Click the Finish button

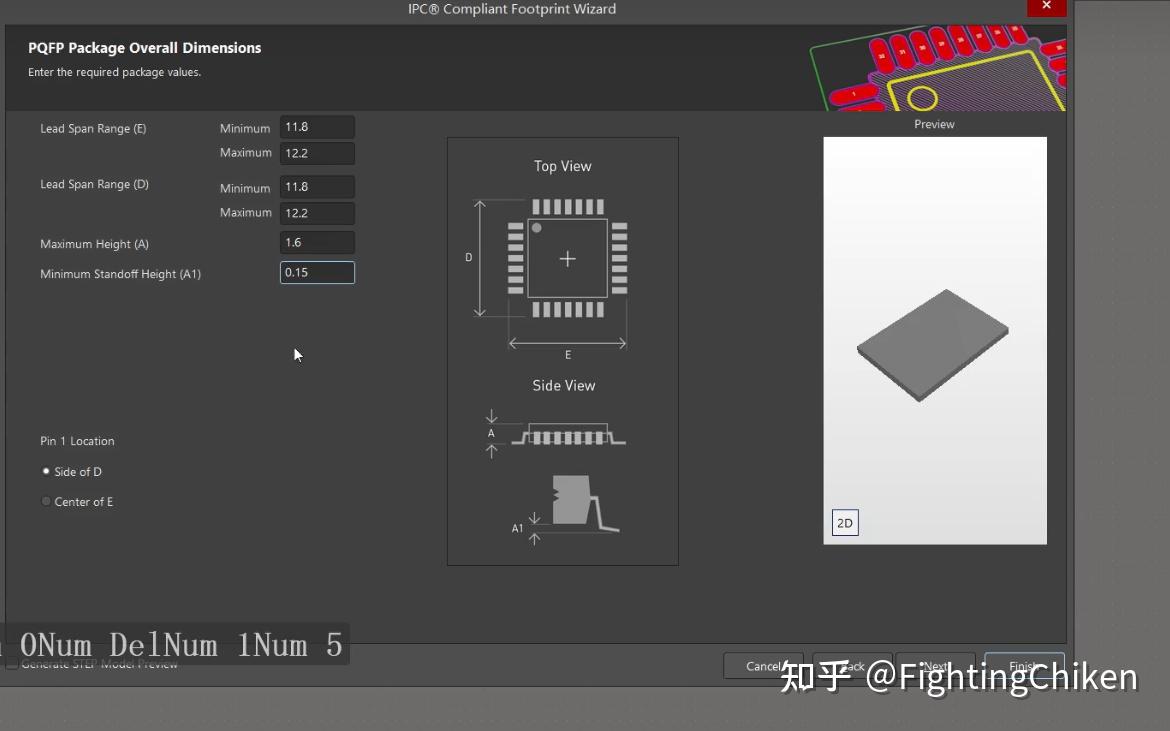click(x=1024, y=666)
